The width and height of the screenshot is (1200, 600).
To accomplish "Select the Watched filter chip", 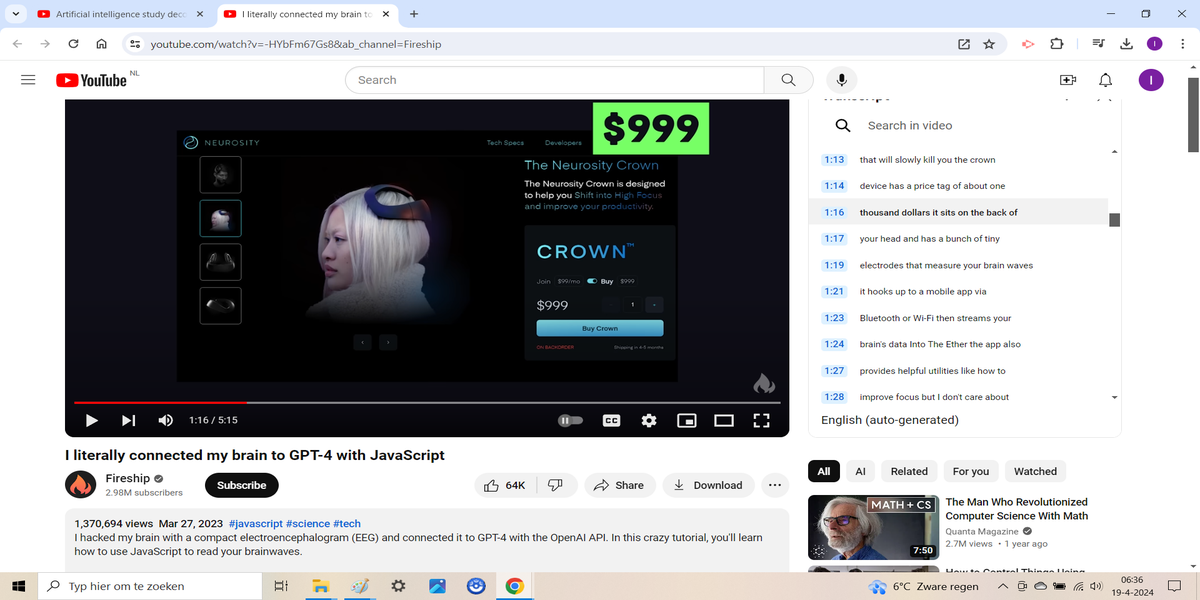I will coord(1035,471).
